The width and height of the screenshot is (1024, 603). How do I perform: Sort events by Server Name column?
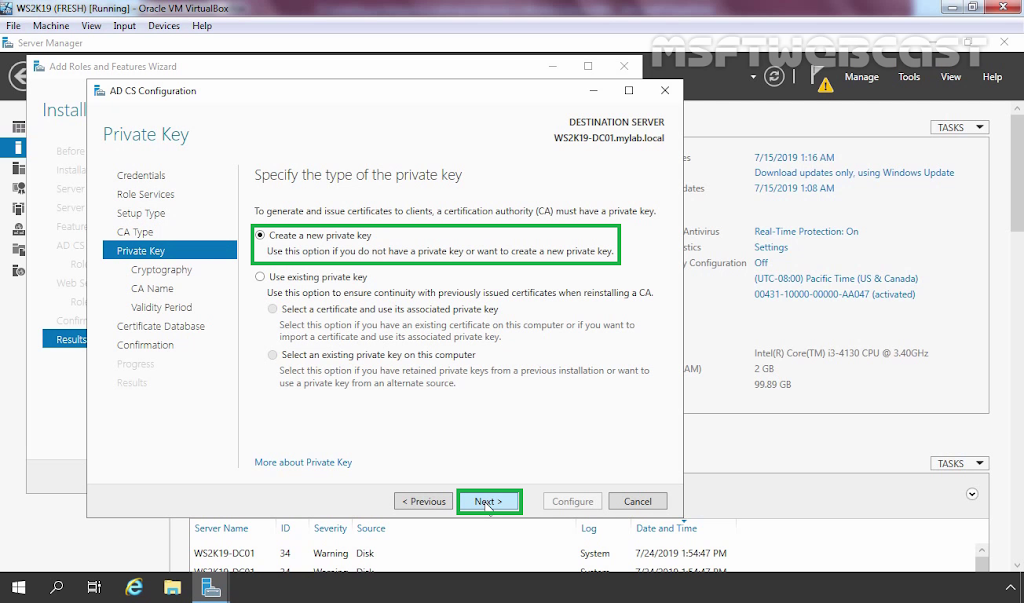221,528
